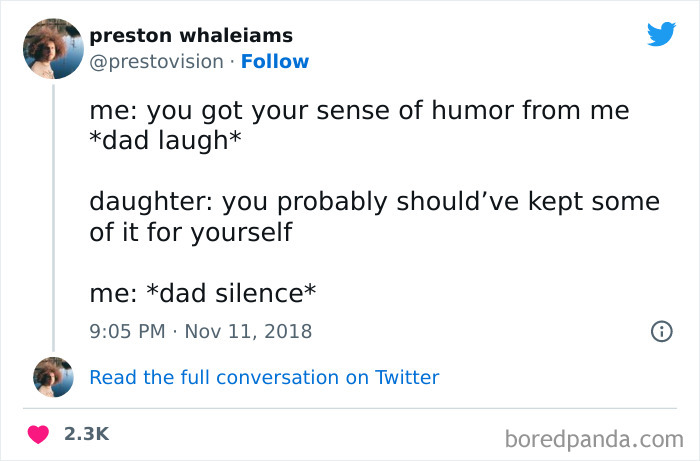
Task: Click the "daughter: you probably should've kept" line
Action: click(x=374, y=202)
